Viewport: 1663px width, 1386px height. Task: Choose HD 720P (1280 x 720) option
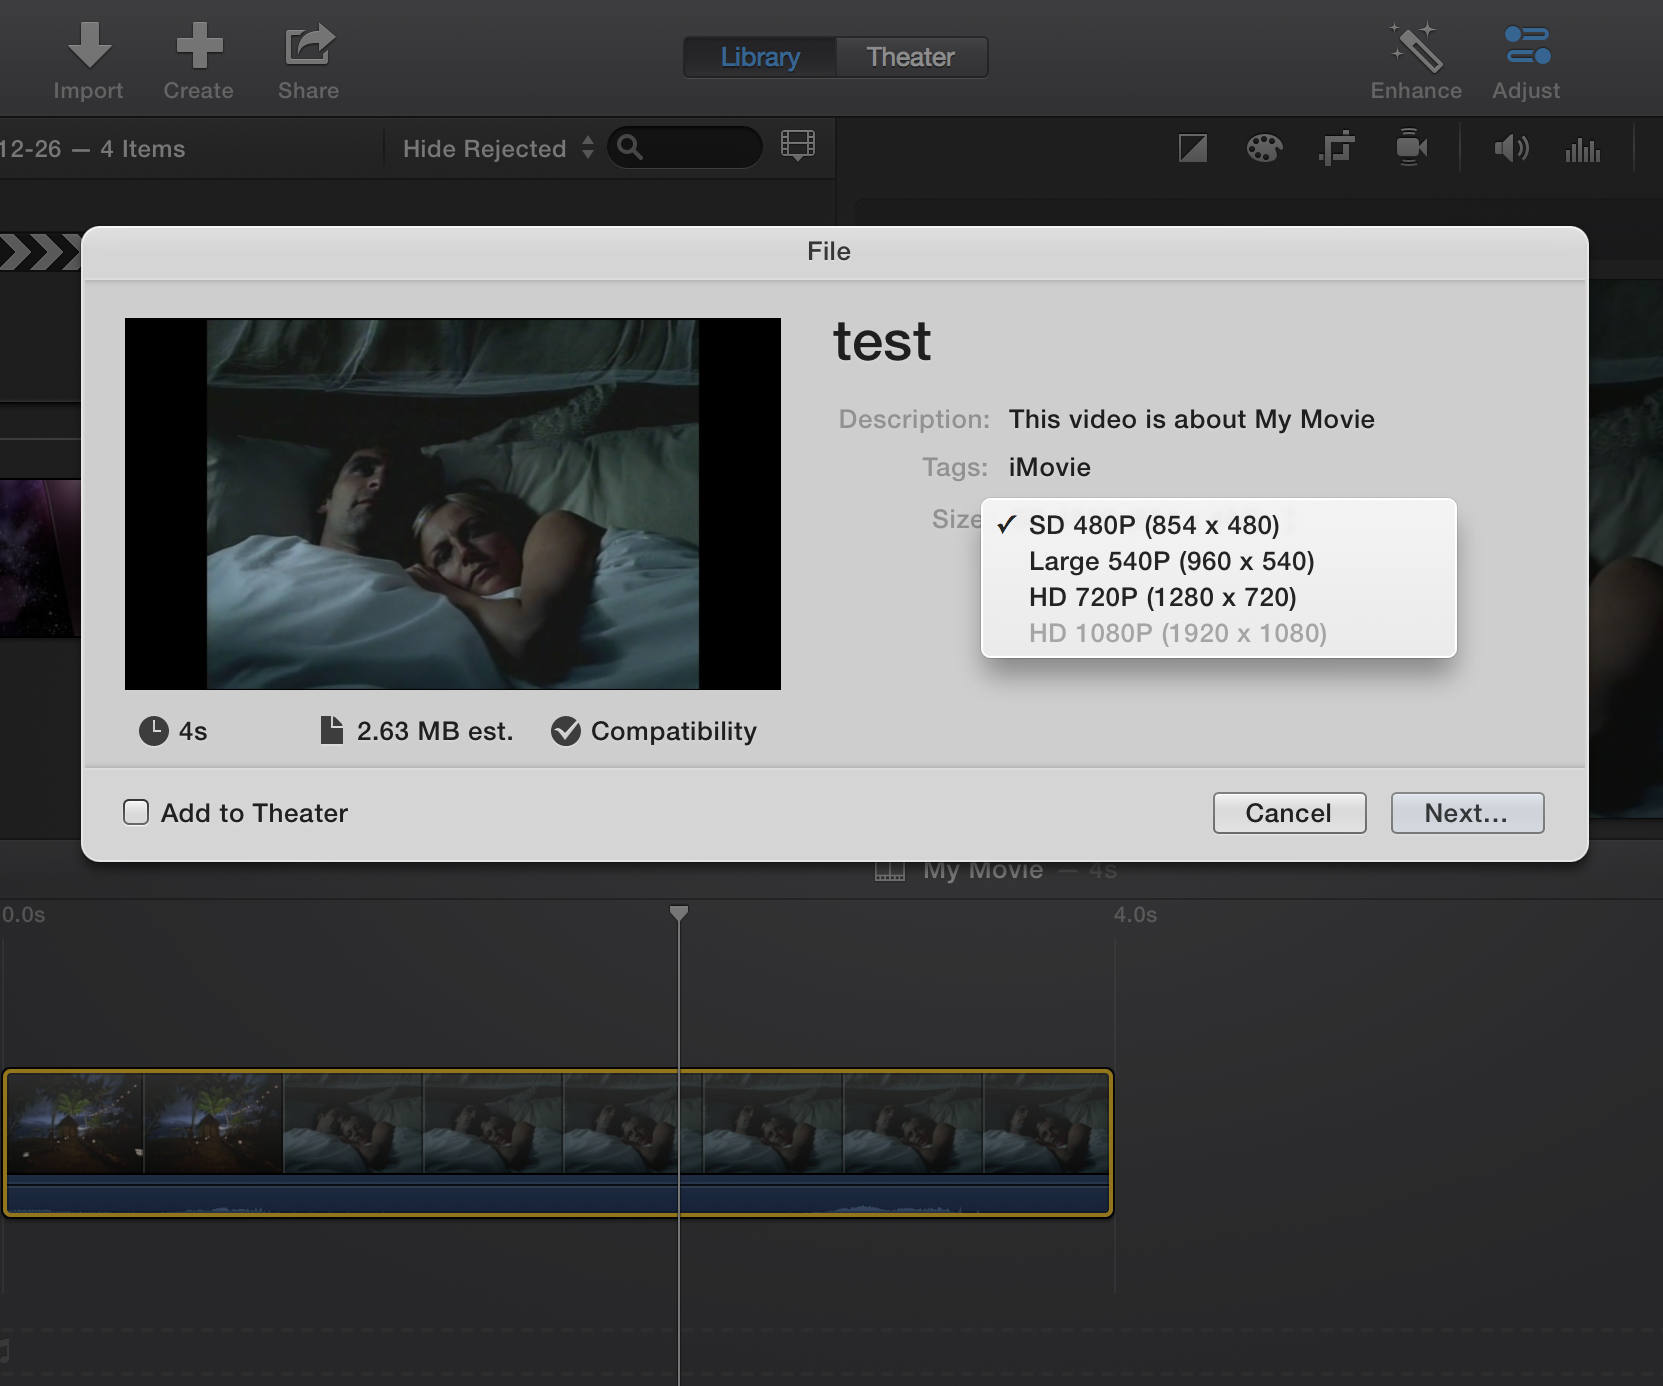pyautogui.click(x=1162, y=597)
